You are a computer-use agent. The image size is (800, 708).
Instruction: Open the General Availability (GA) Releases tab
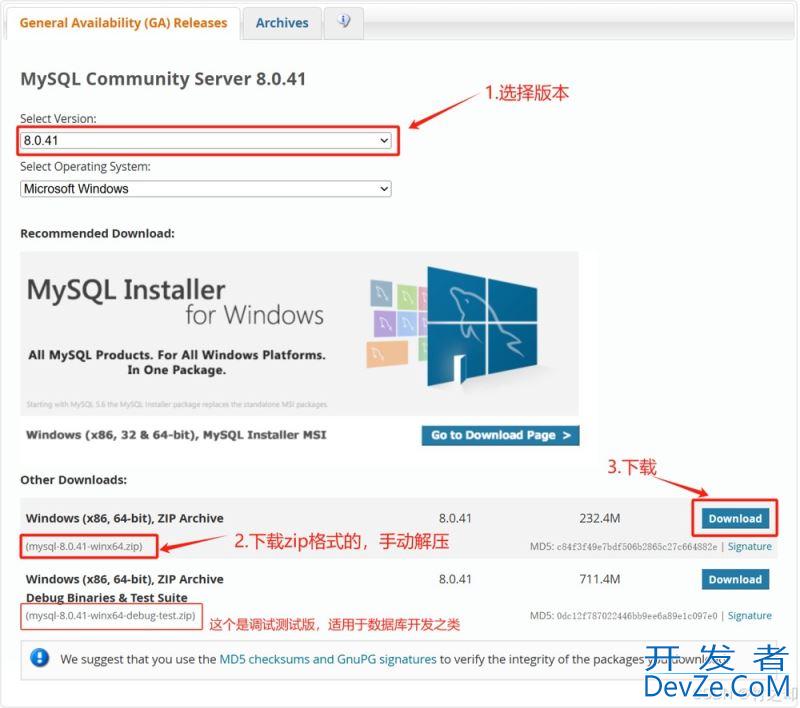[123, 23]
